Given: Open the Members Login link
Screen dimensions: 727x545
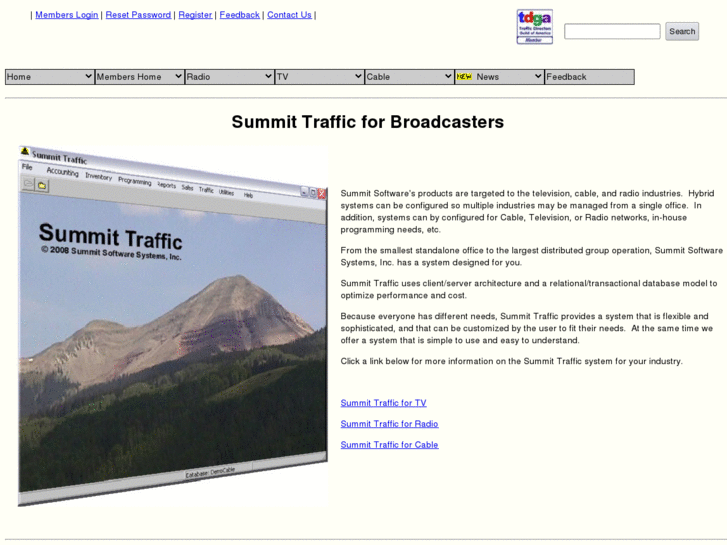Looking at the screenshot, I should click(x=67, y=15).
